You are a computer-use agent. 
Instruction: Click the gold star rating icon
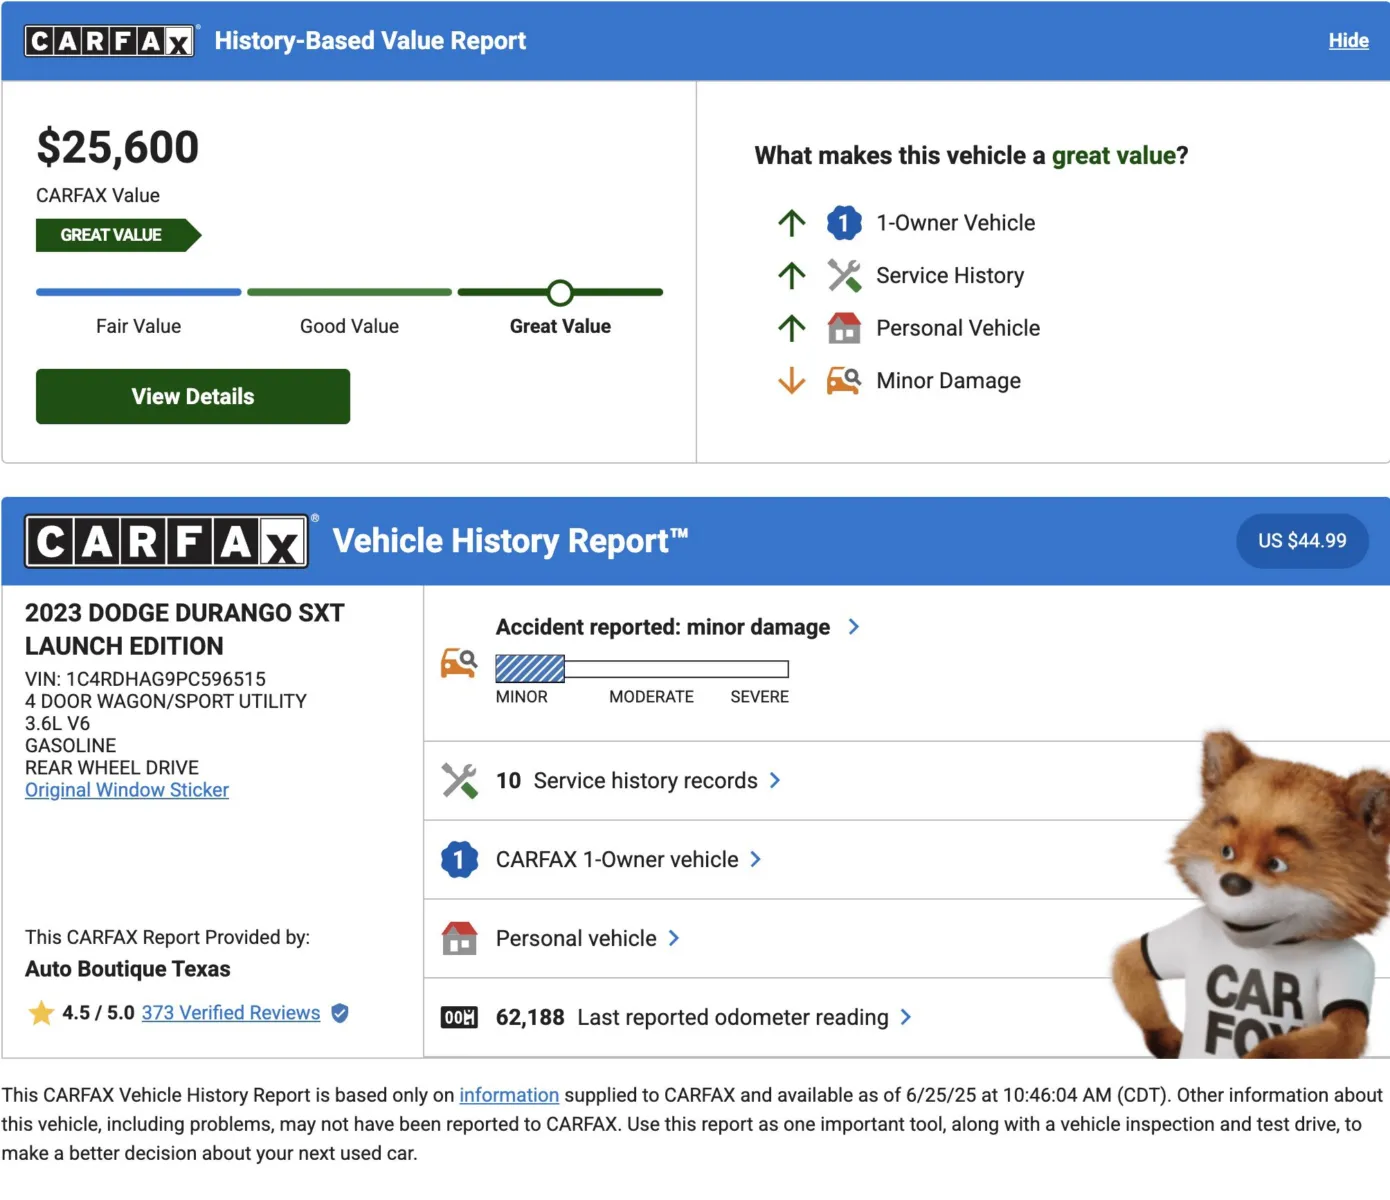(41, 1013)
